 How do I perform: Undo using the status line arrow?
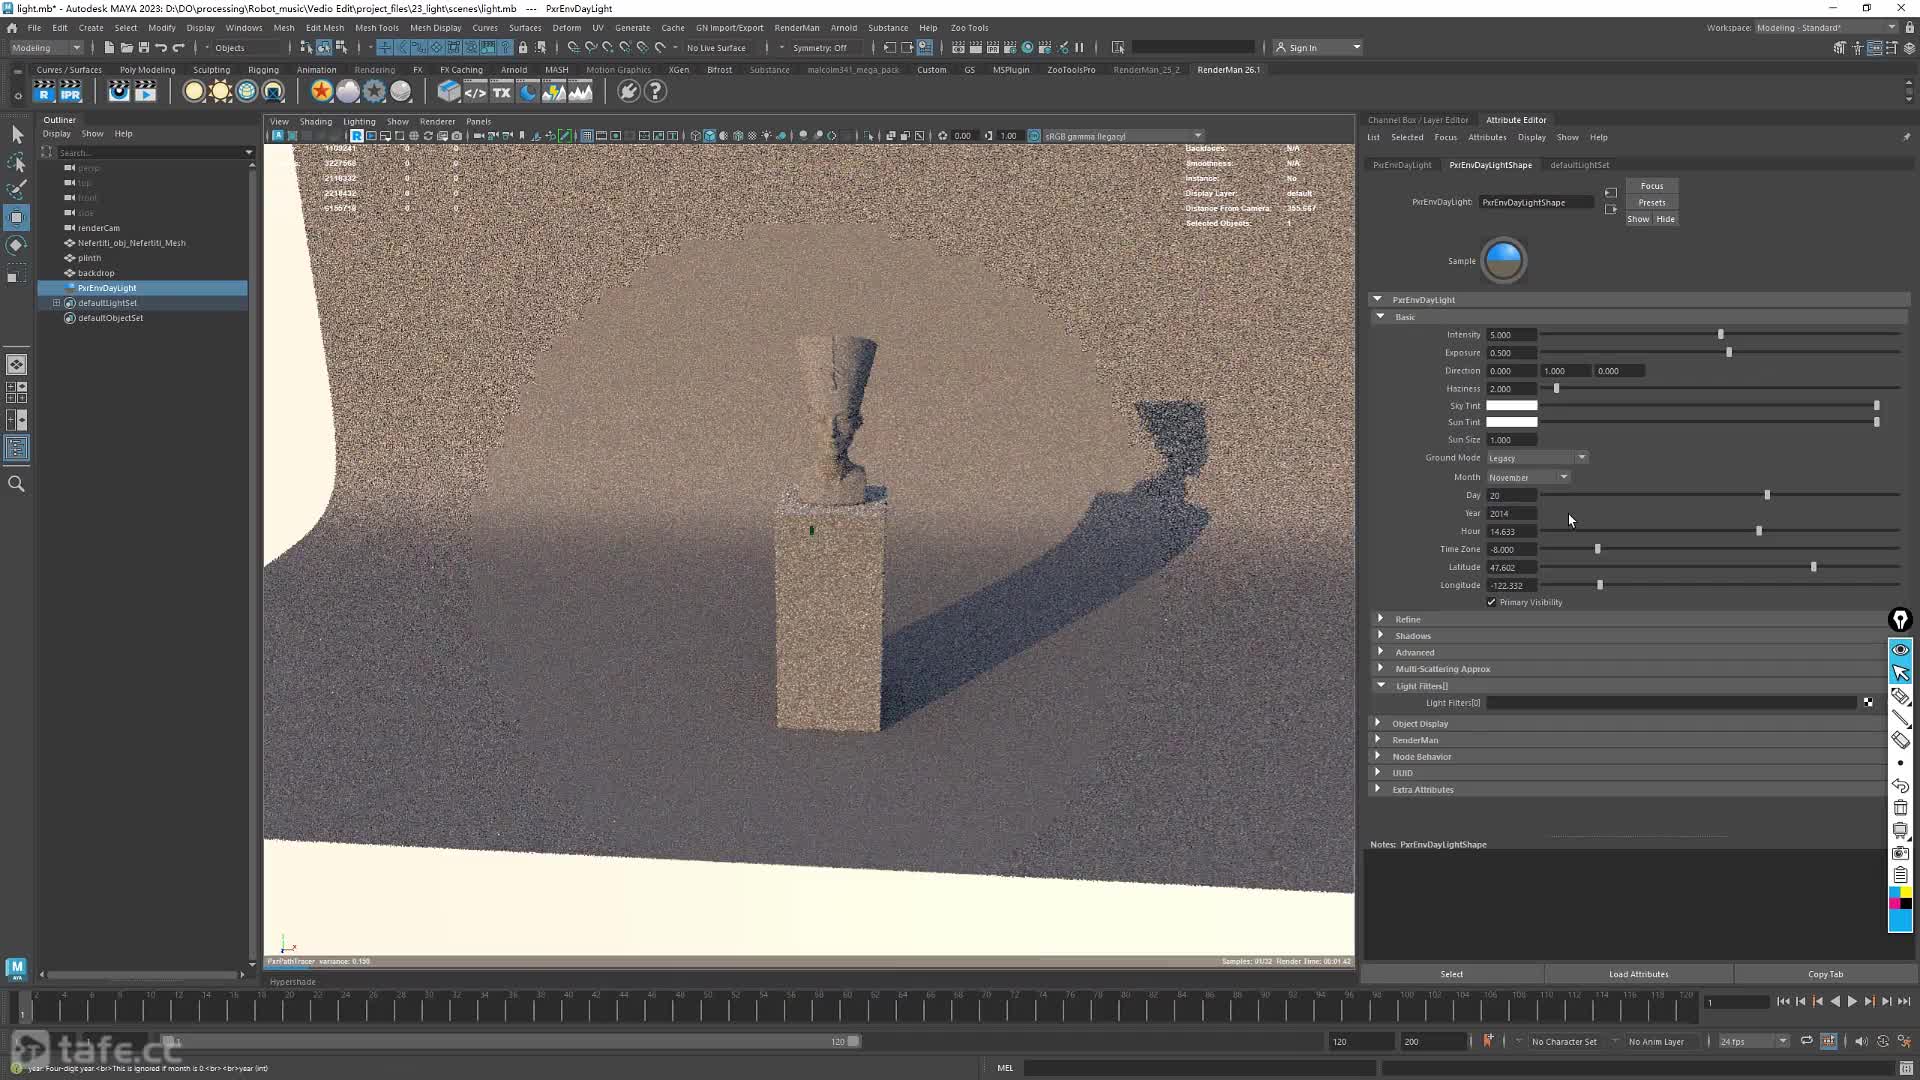(x=161, y=47)
